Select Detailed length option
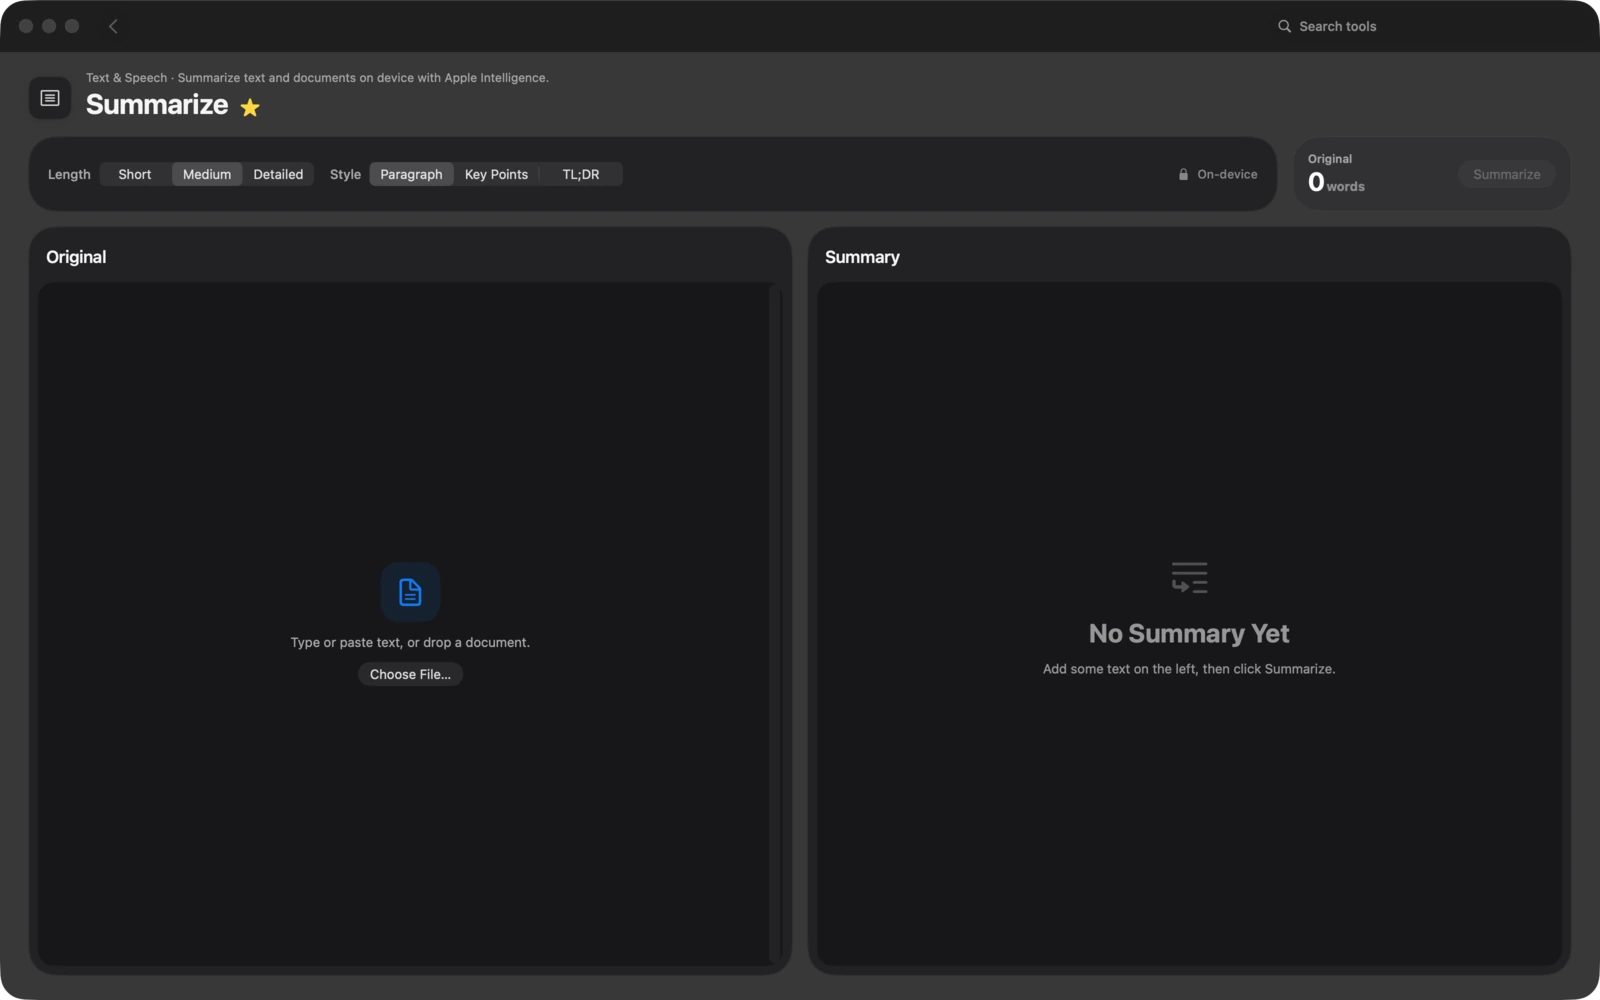1600x1000 pixels. (x=278, y=174)
